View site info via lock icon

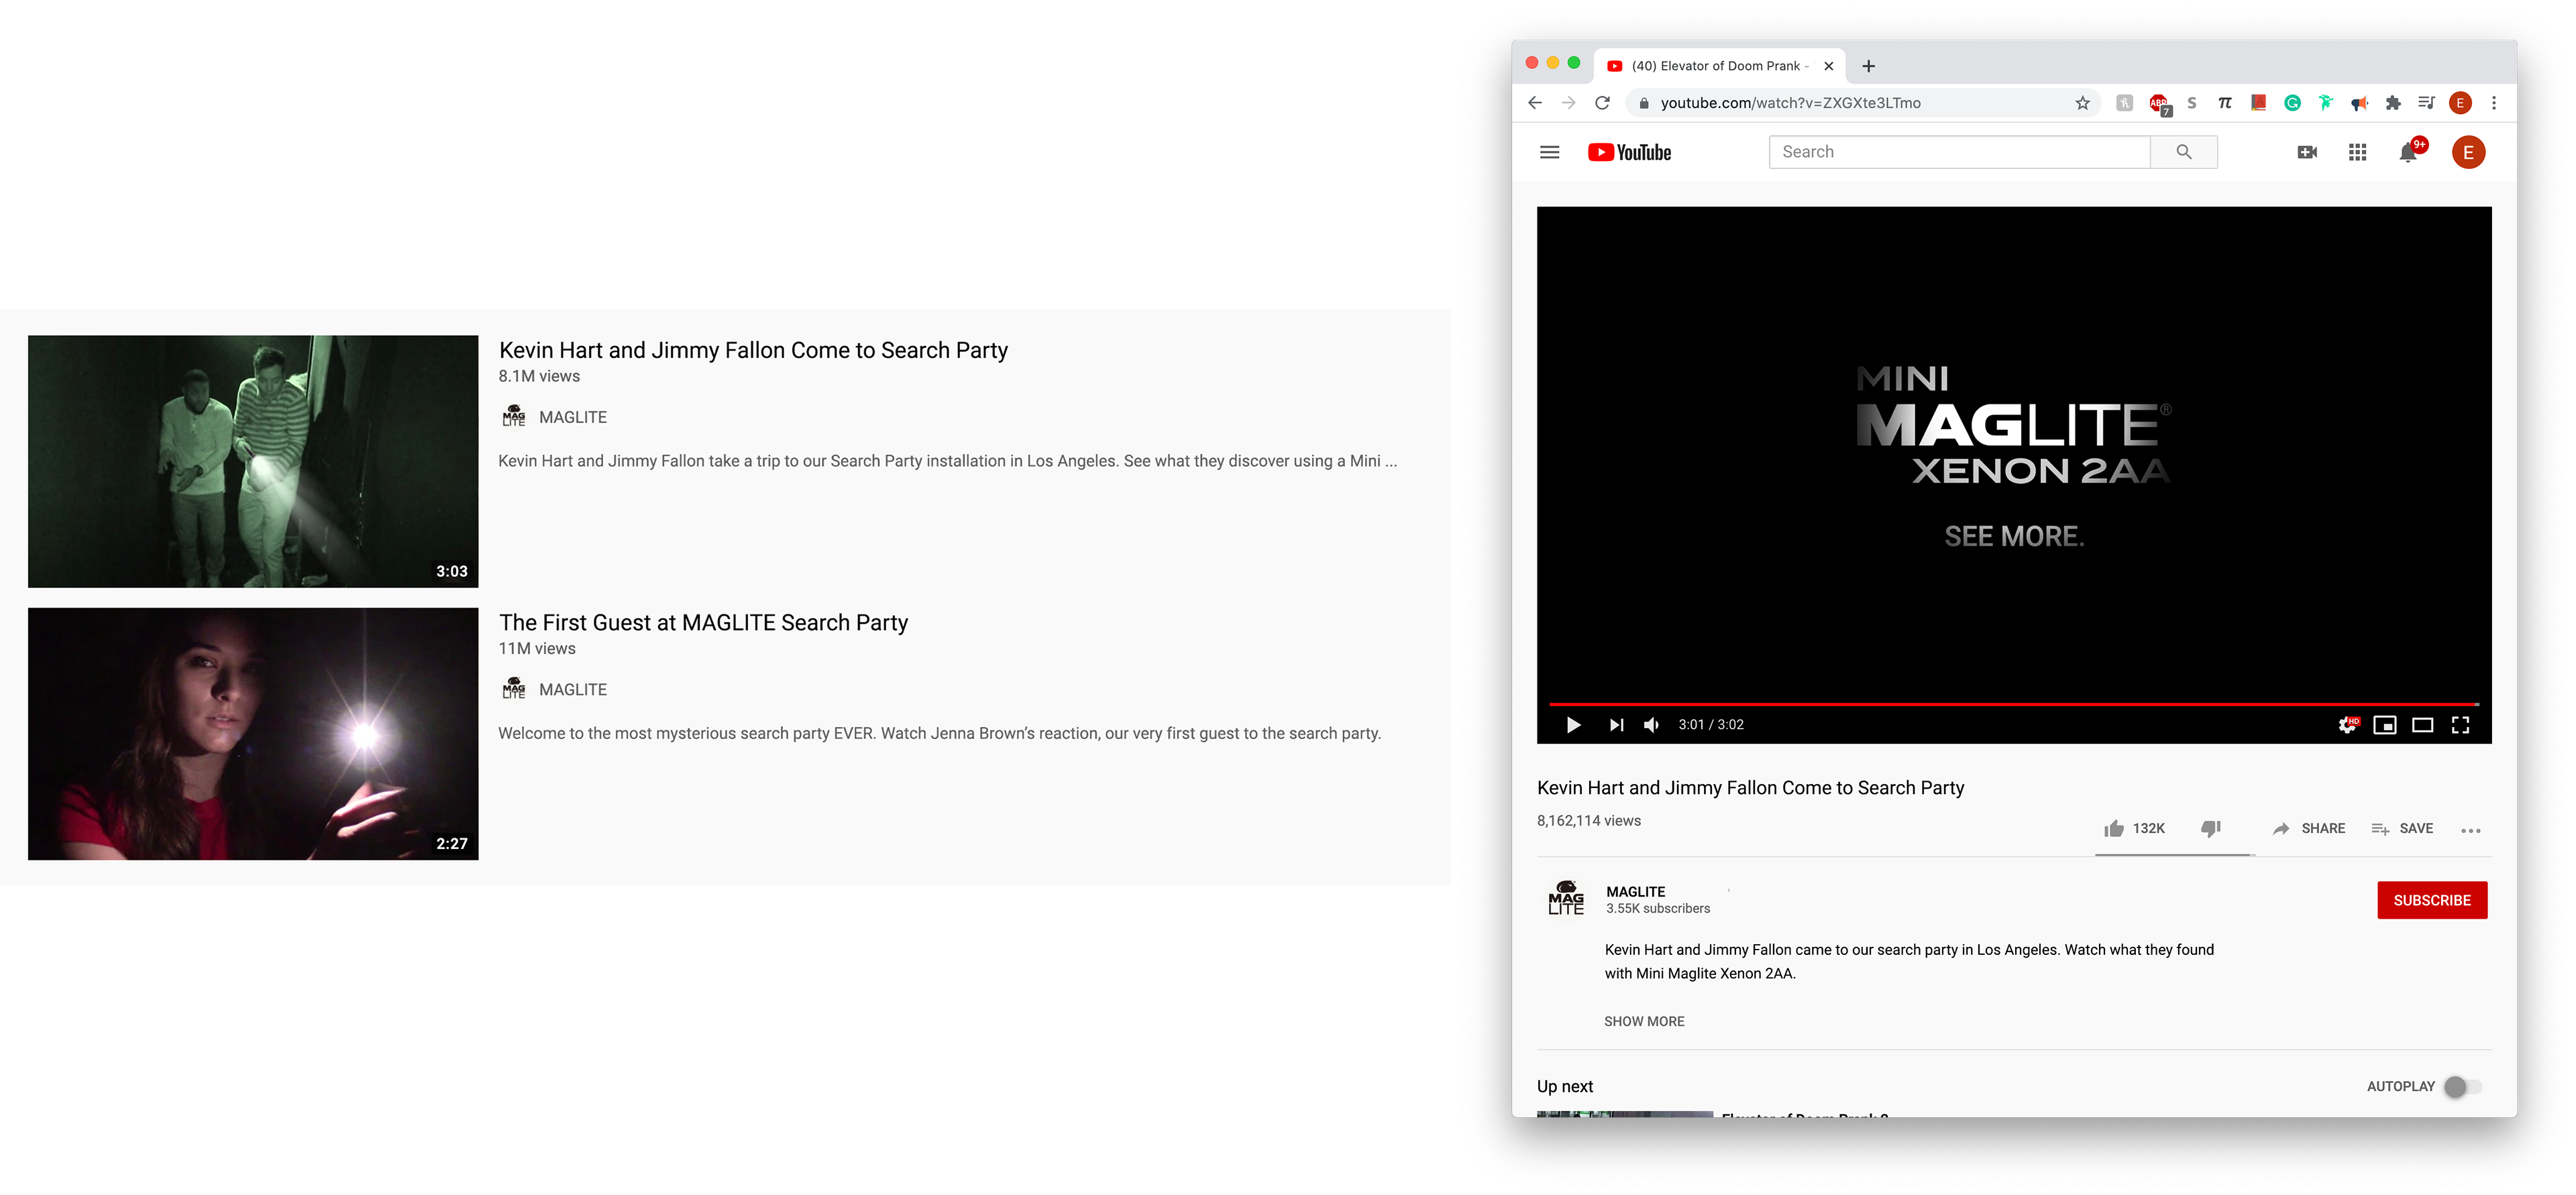click(x=1643, y=103)
